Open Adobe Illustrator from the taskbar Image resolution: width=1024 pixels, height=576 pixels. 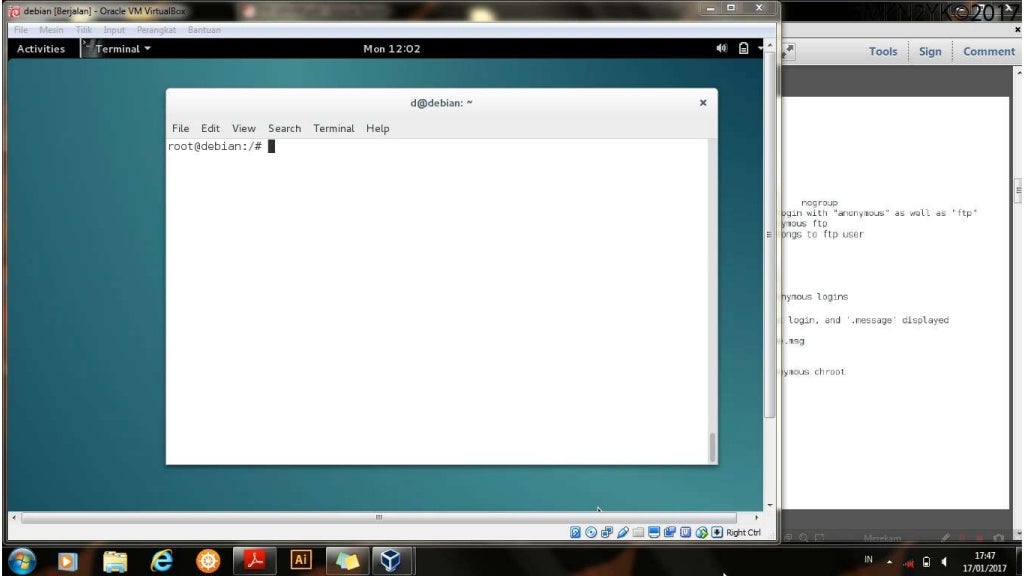(301, 561)
